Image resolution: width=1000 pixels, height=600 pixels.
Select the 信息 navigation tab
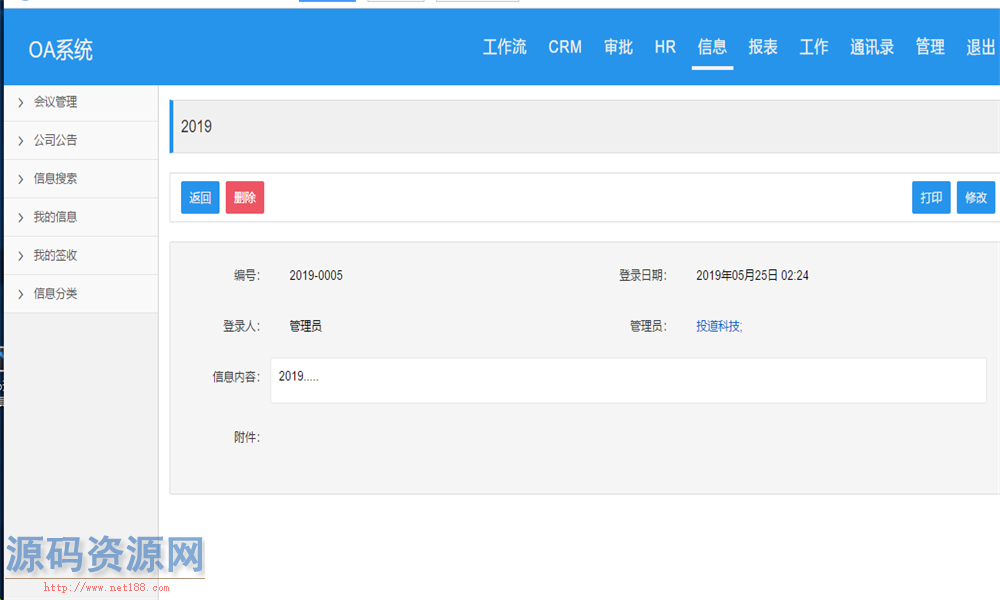click(712, 46)
